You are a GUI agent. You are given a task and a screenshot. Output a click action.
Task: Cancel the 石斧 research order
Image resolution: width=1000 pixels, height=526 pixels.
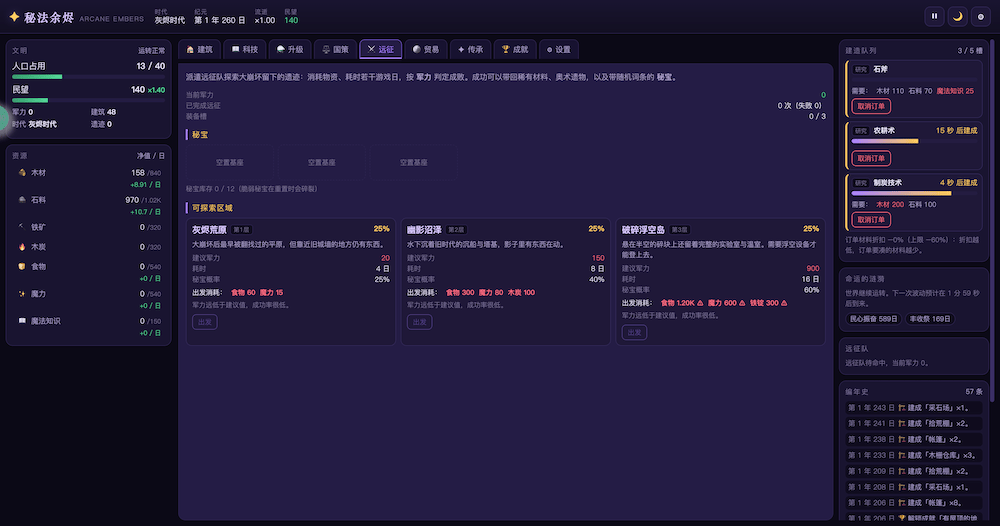871,106
